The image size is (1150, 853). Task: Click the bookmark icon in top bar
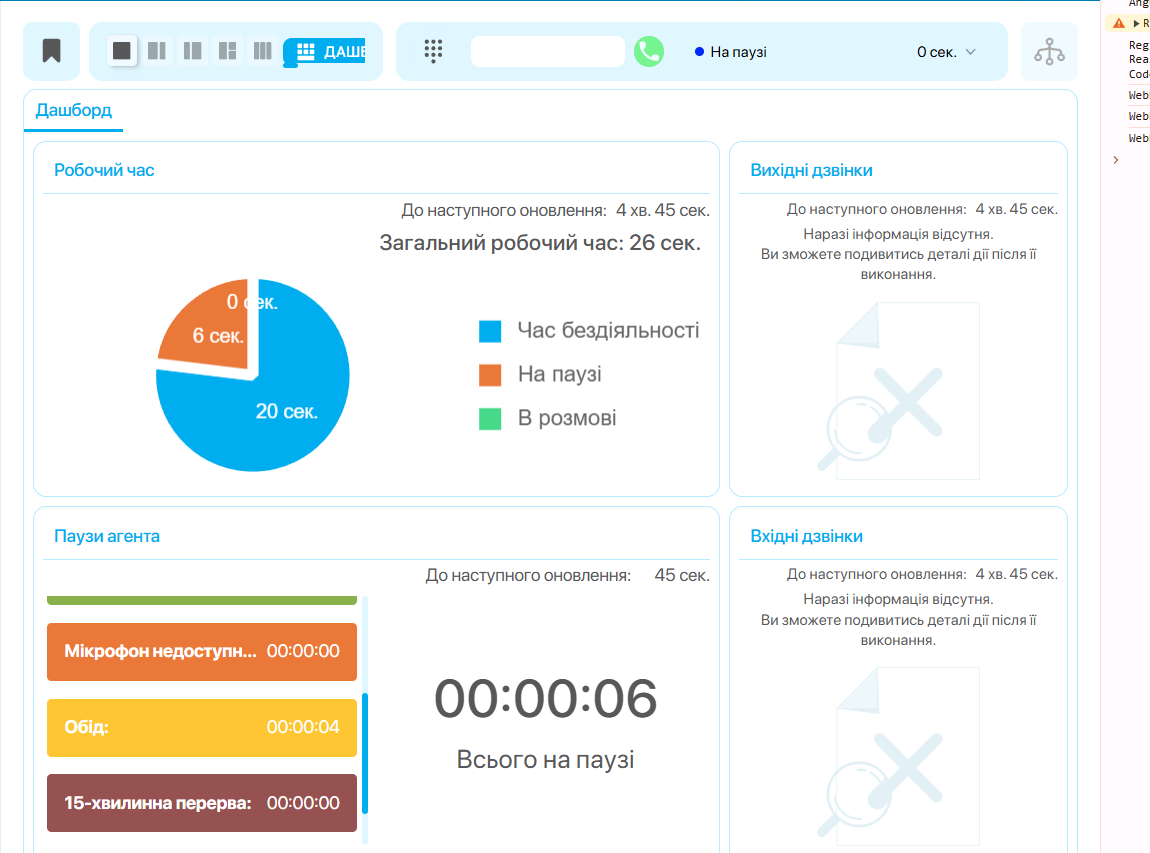[x=51, y=51]
